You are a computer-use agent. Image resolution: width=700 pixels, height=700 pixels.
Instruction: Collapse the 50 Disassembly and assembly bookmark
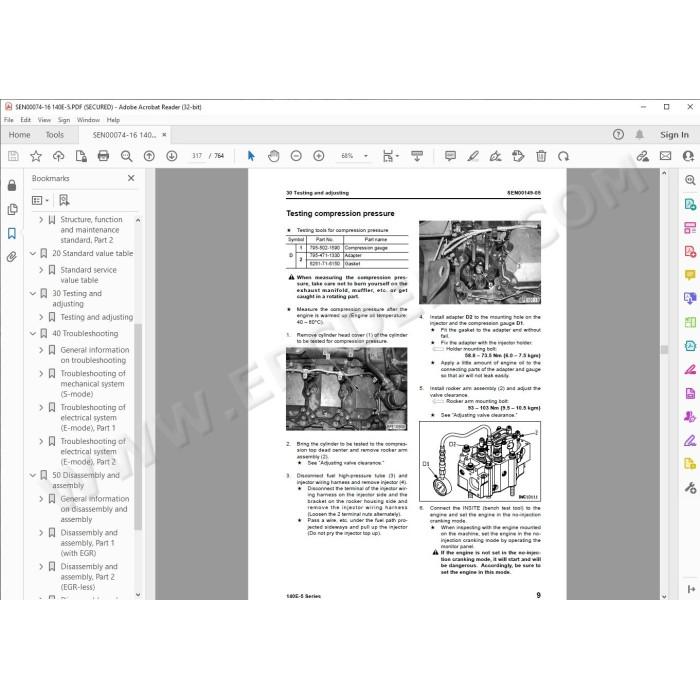[x=33, y=475]
